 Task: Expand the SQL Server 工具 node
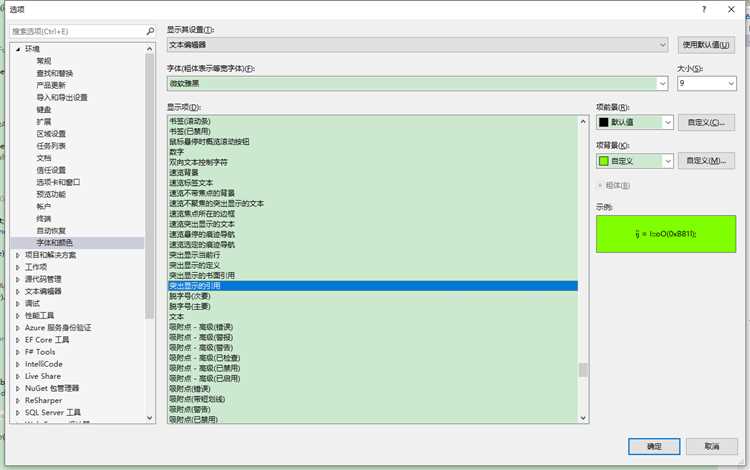click(x=18, y=413)
